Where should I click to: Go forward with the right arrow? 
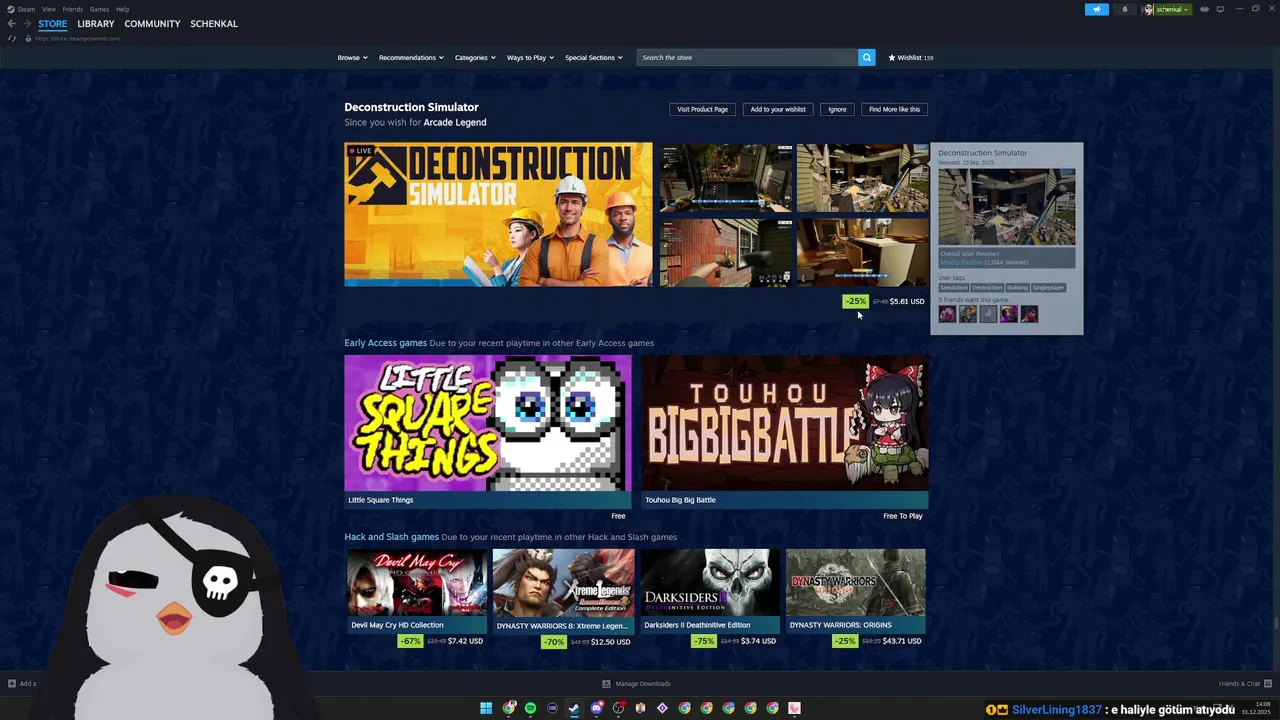click(x=28, y=24)
